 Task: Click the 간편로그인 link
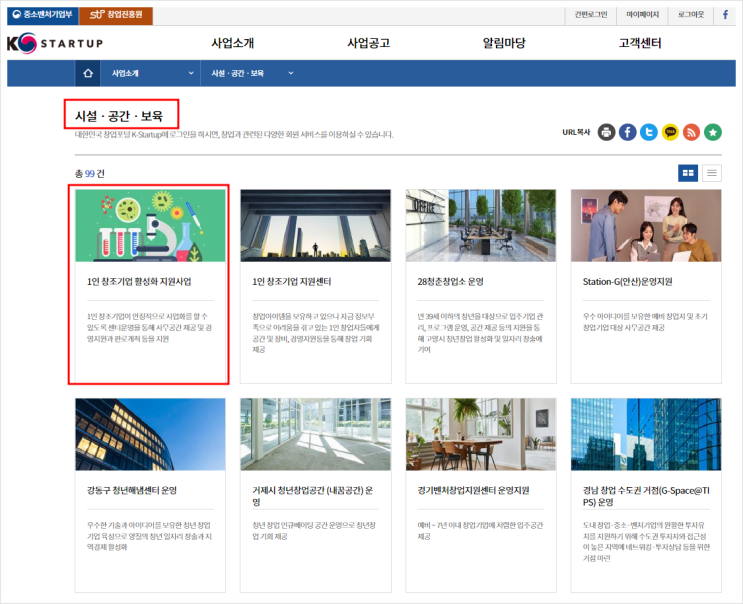(590, 15)
